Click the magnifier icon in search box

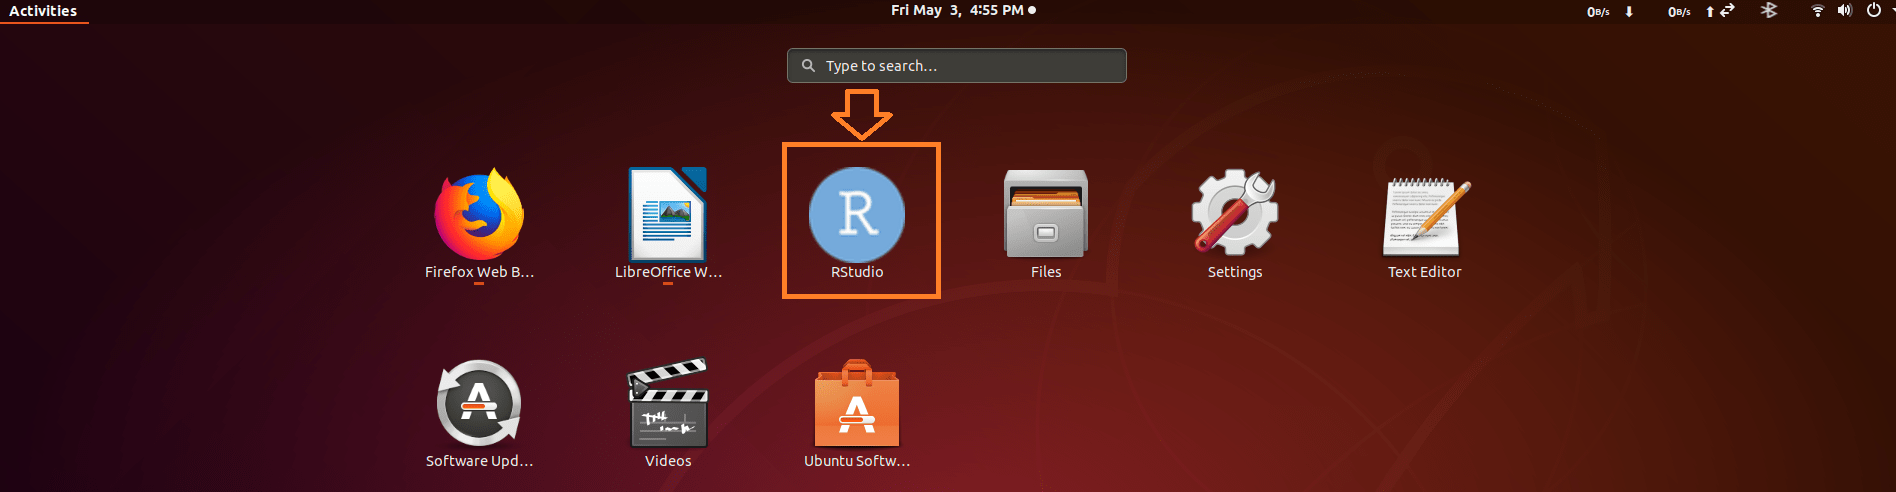[x=808, y=66]
